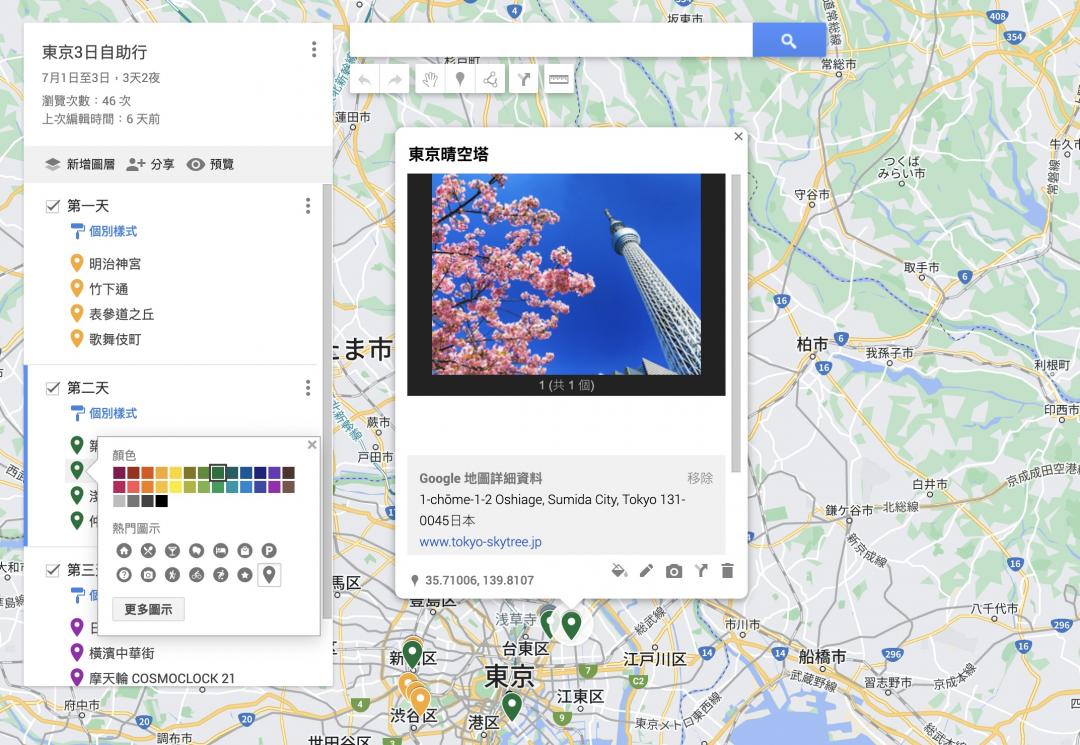
Task: Select the add marker tool in toolbar
Action: click(x=459, y=80)
